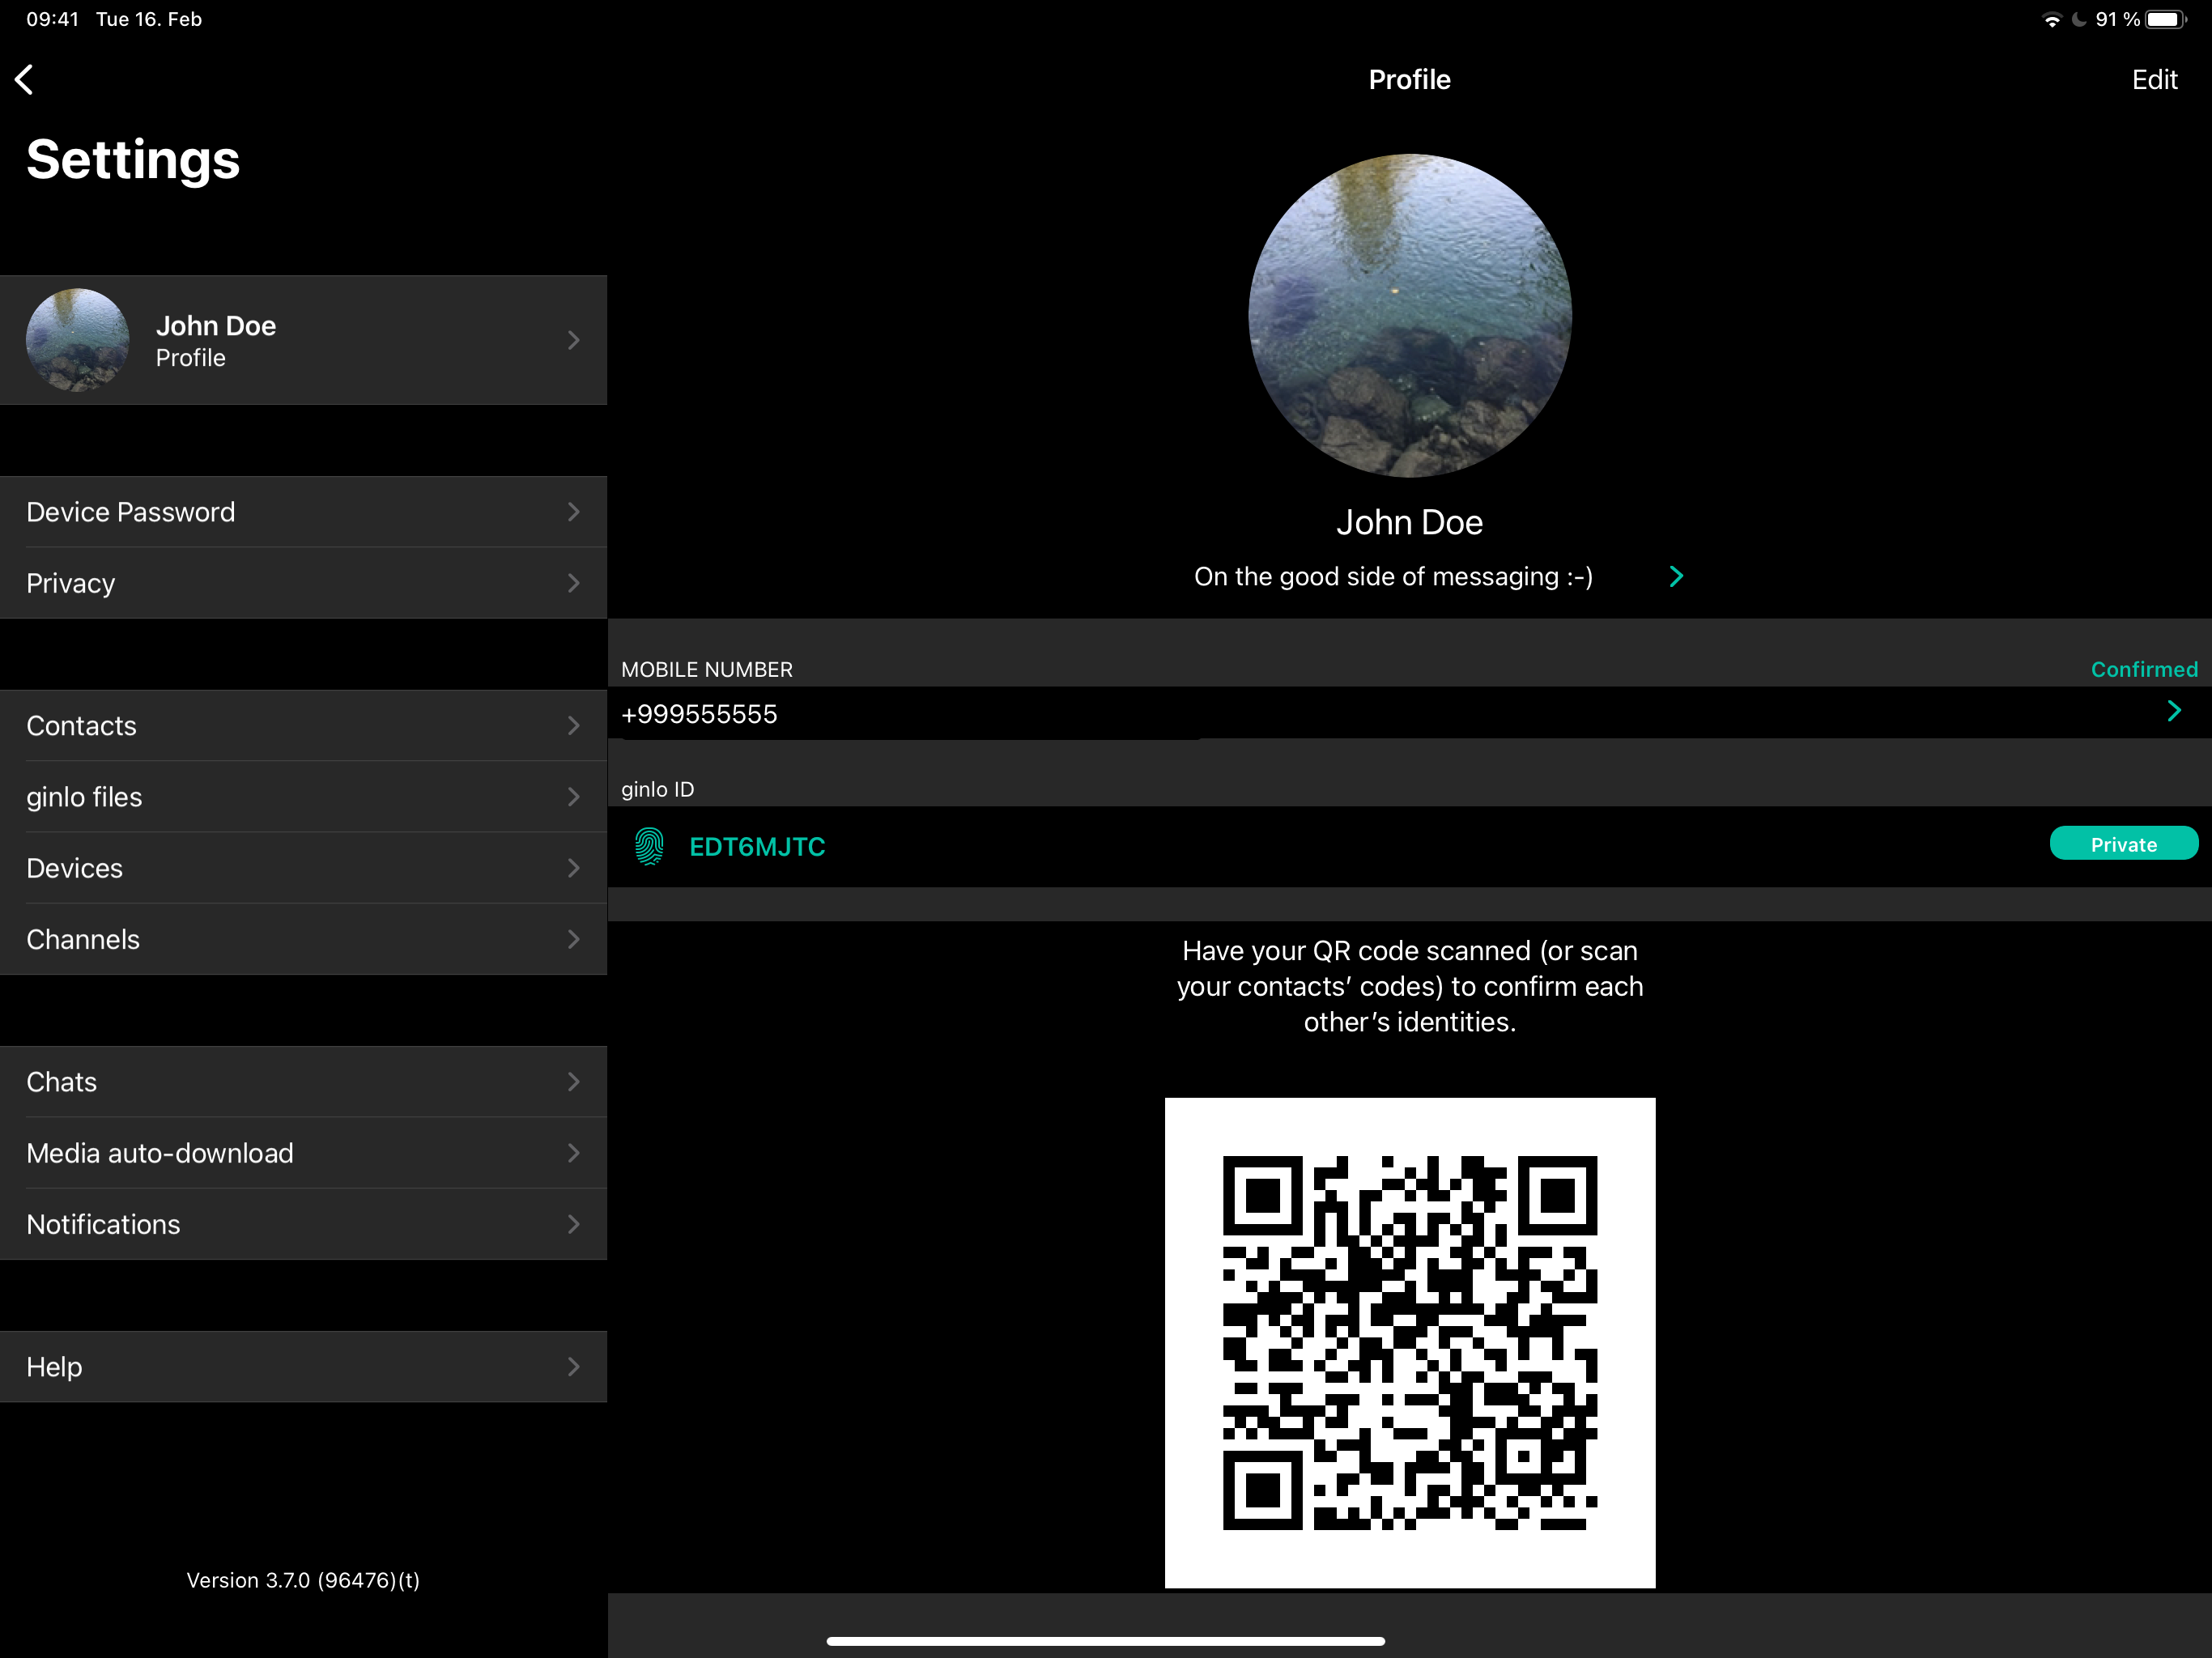The height and width of the screenshot is (1658, 2212).
Task: Tap the home indicator bar at bottom
Action: (x=1106, y=1641)
